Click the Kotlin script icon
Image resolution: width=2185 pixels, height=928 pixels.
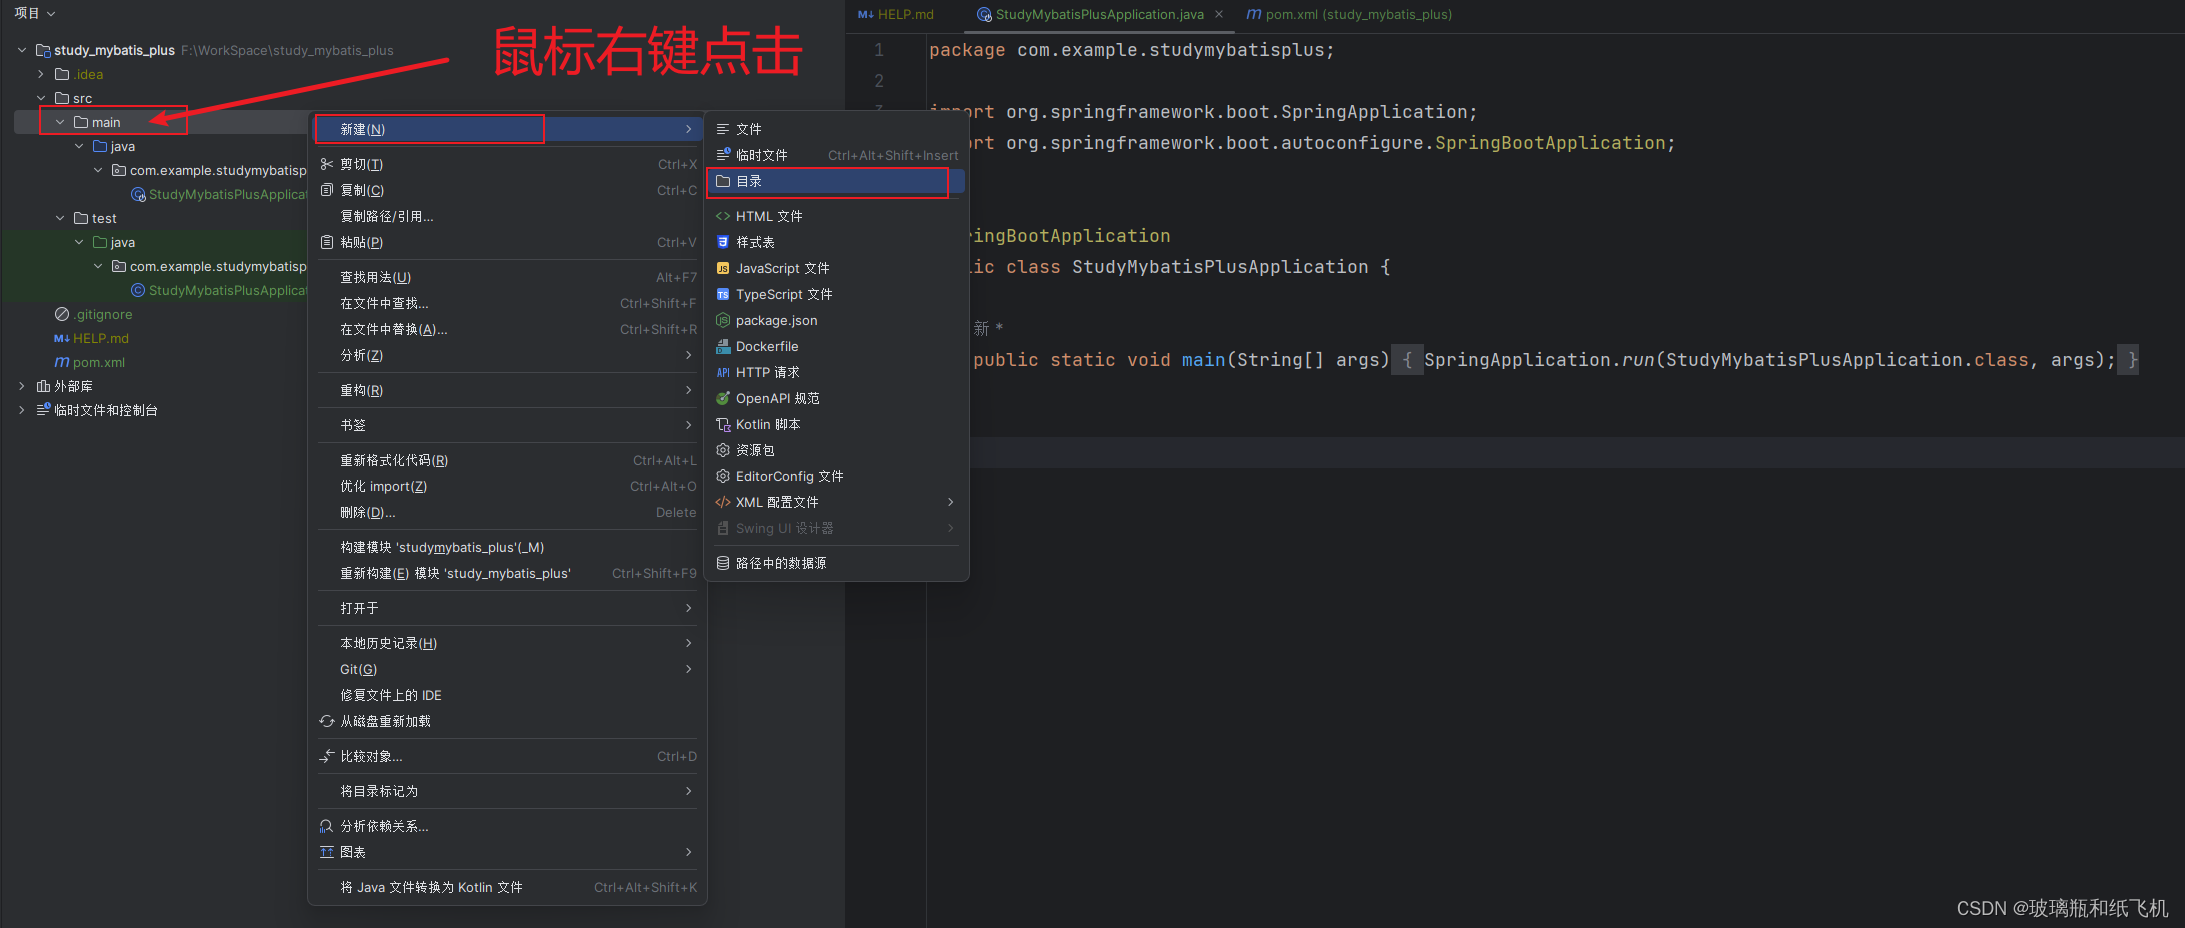(x=723, y=424)
